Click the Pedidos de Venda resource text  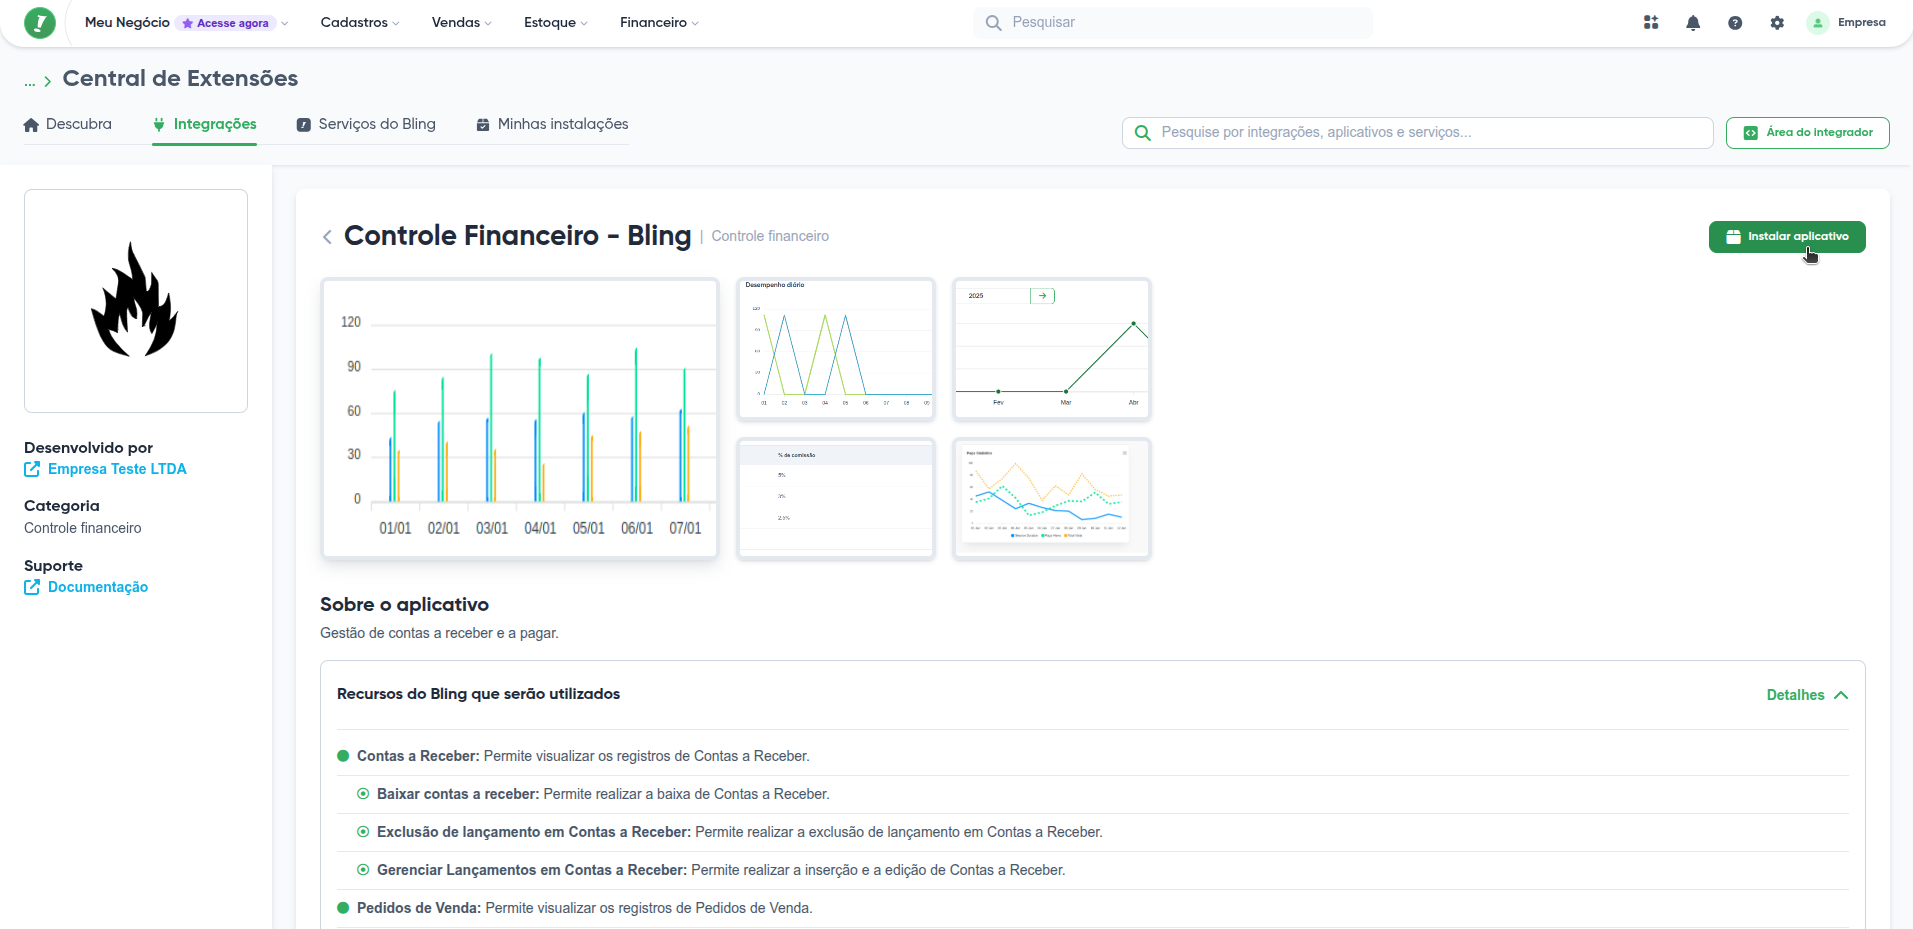pos(585,908)
